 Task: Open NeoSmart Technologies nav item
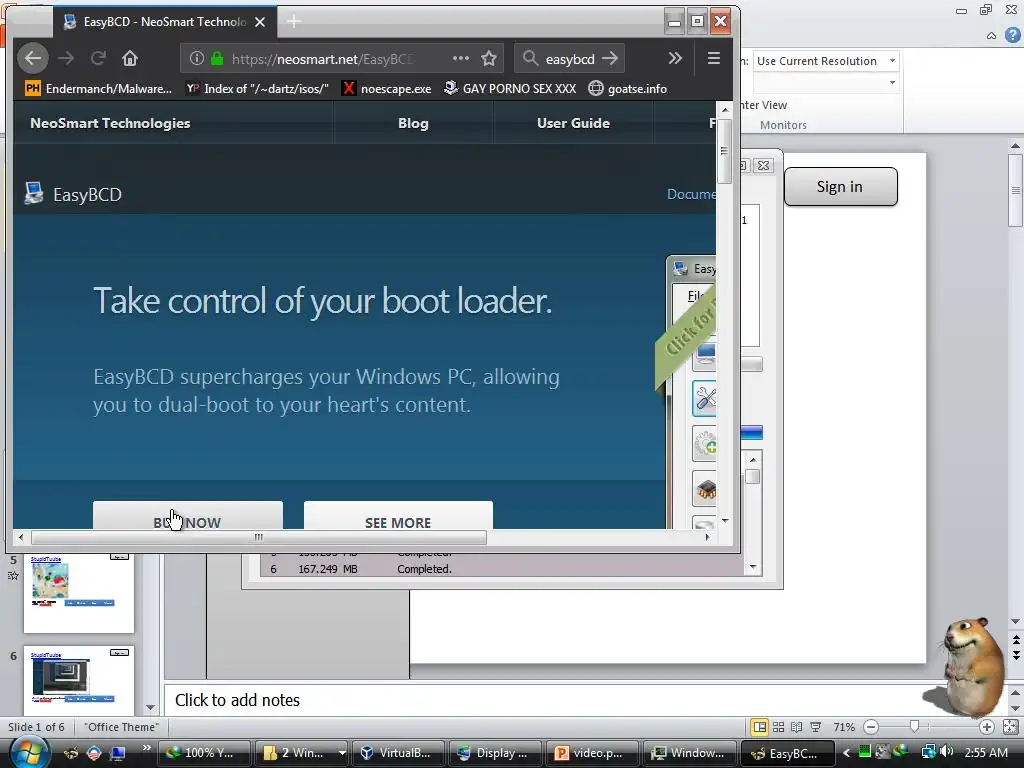point(110,123)
